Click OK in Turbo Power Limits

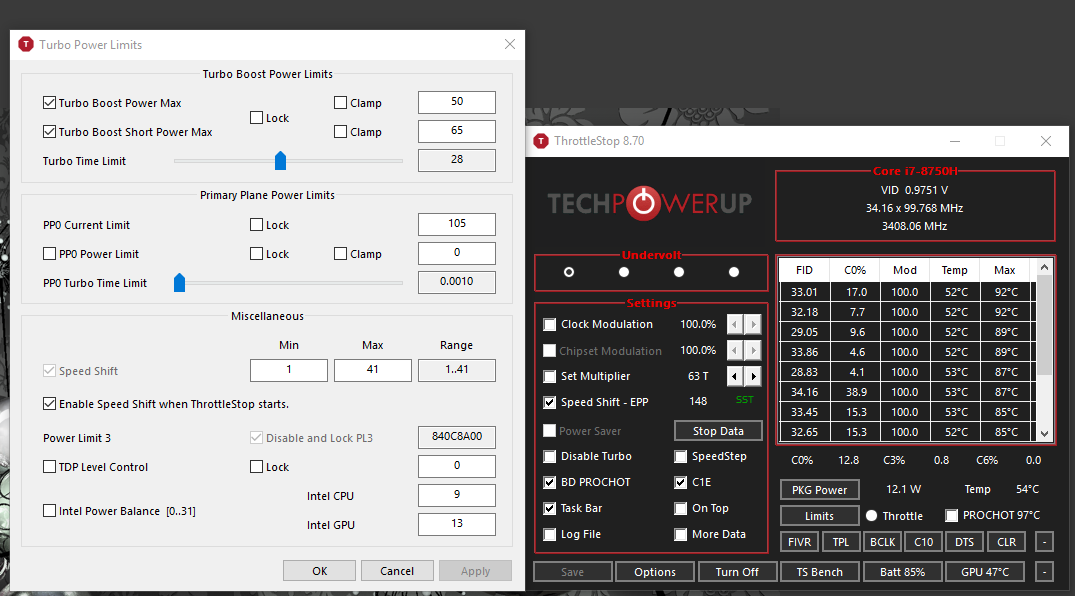point(319,571)
